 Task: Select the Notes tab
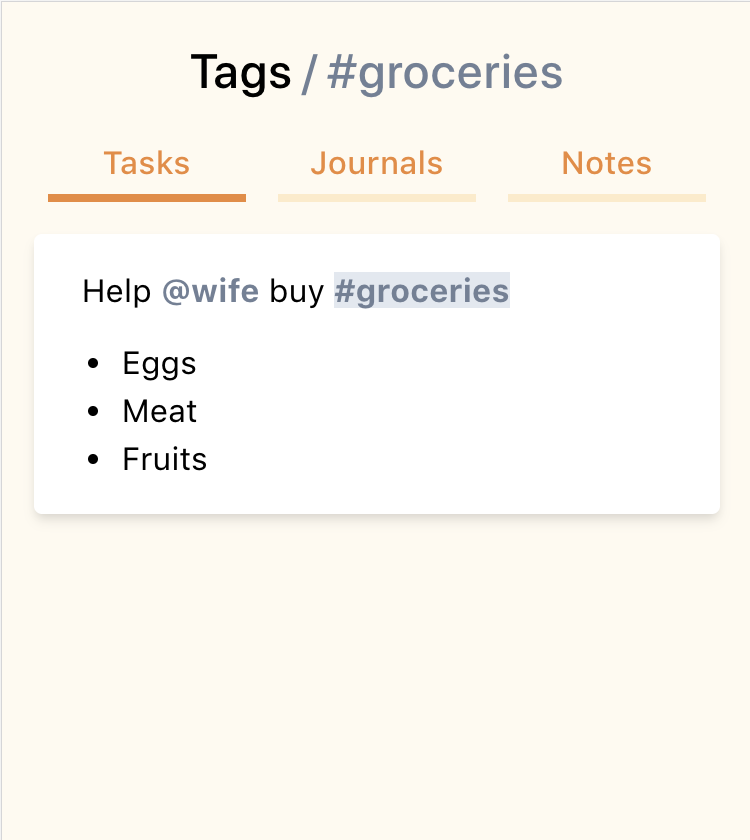tap(606, 163)
